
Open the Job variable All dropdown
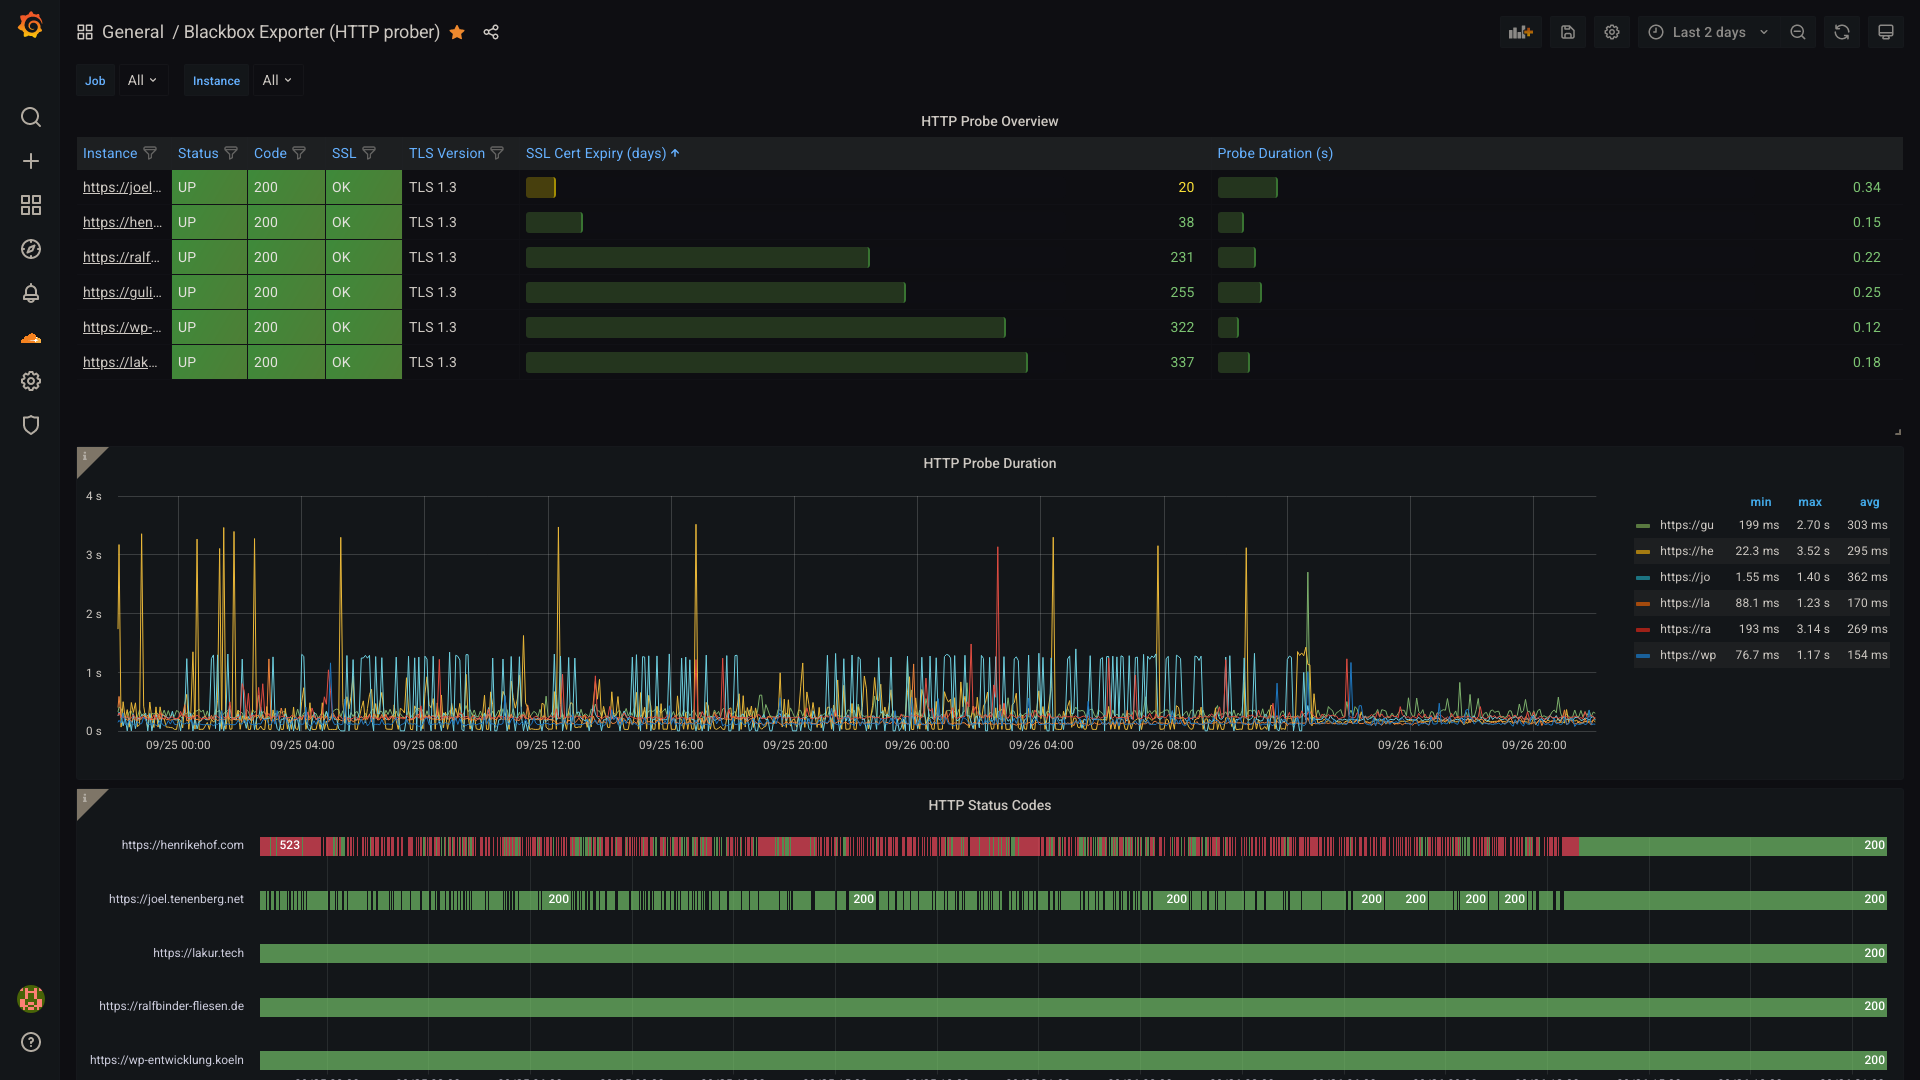click(x=143, y=80)
